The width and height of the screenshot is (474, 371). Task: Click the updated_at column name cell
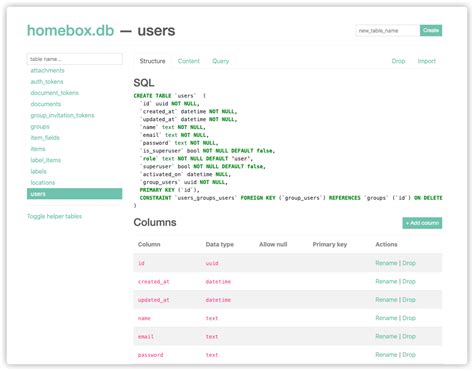154,300
